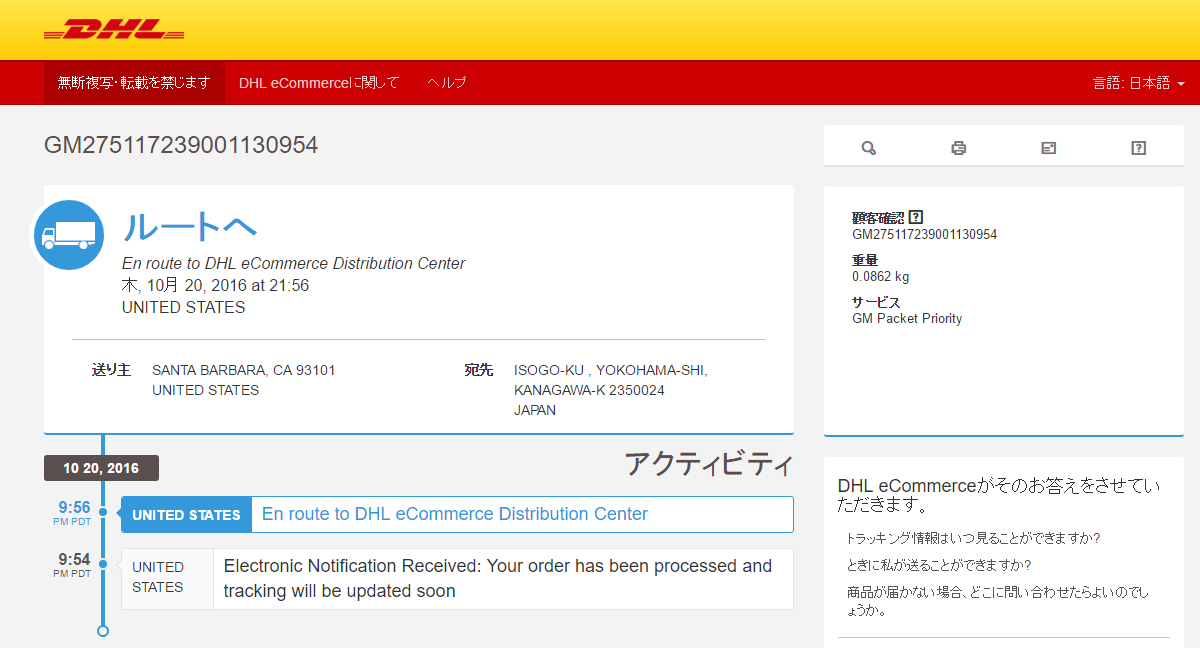
Task: Select the 9:56 En route activity entry
Action: [x=457, y=514]
